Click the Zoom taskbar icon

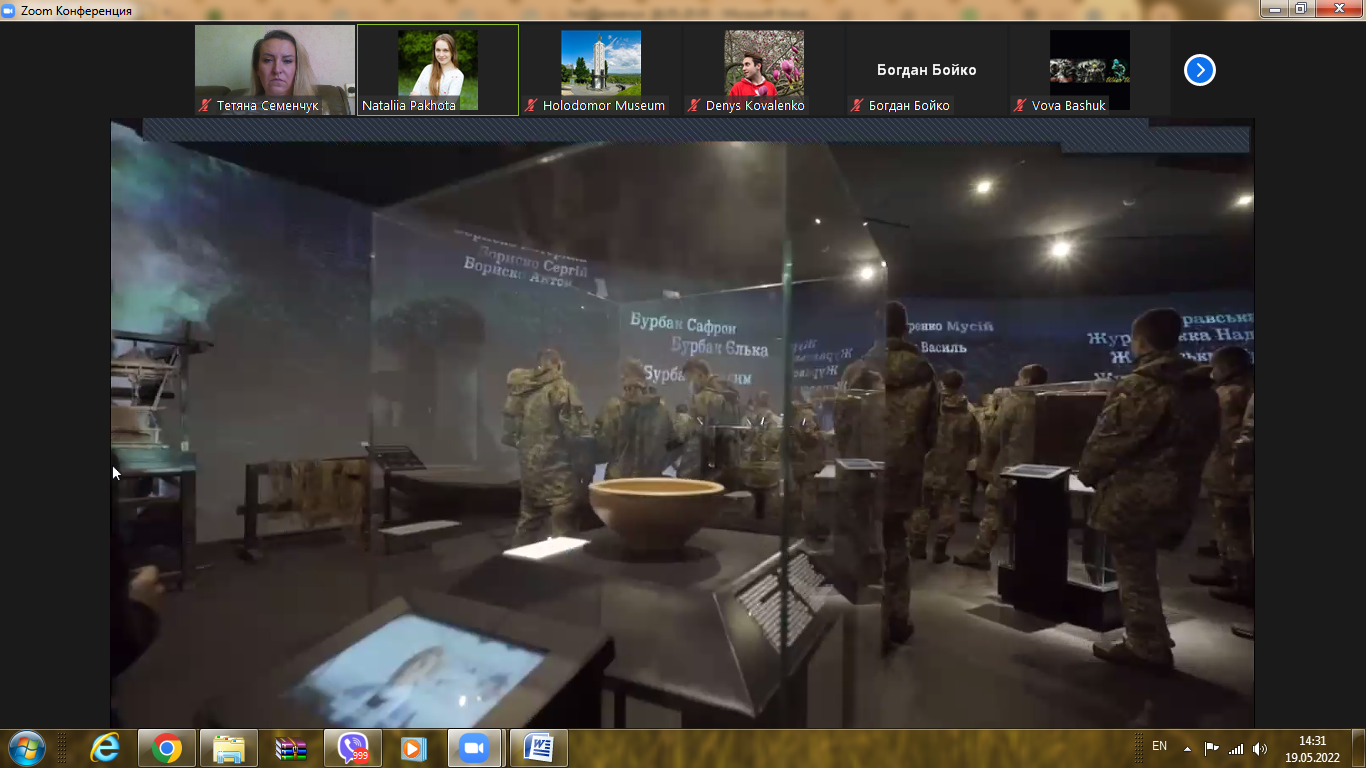pos(476,748)
